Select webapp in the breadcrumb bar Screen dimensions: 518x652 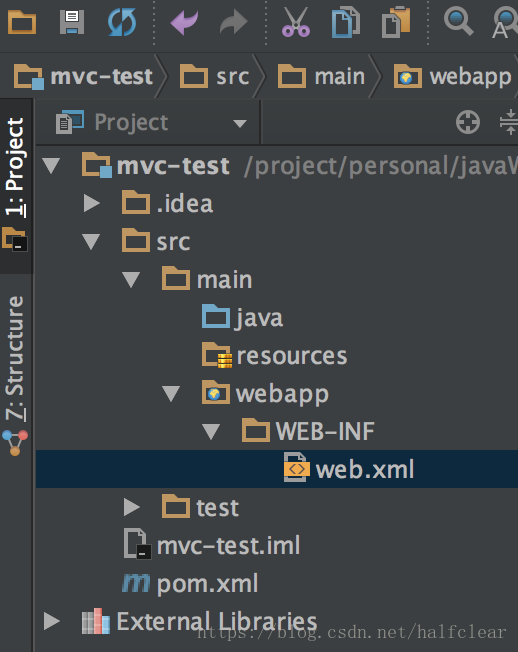tap(452, 76)
